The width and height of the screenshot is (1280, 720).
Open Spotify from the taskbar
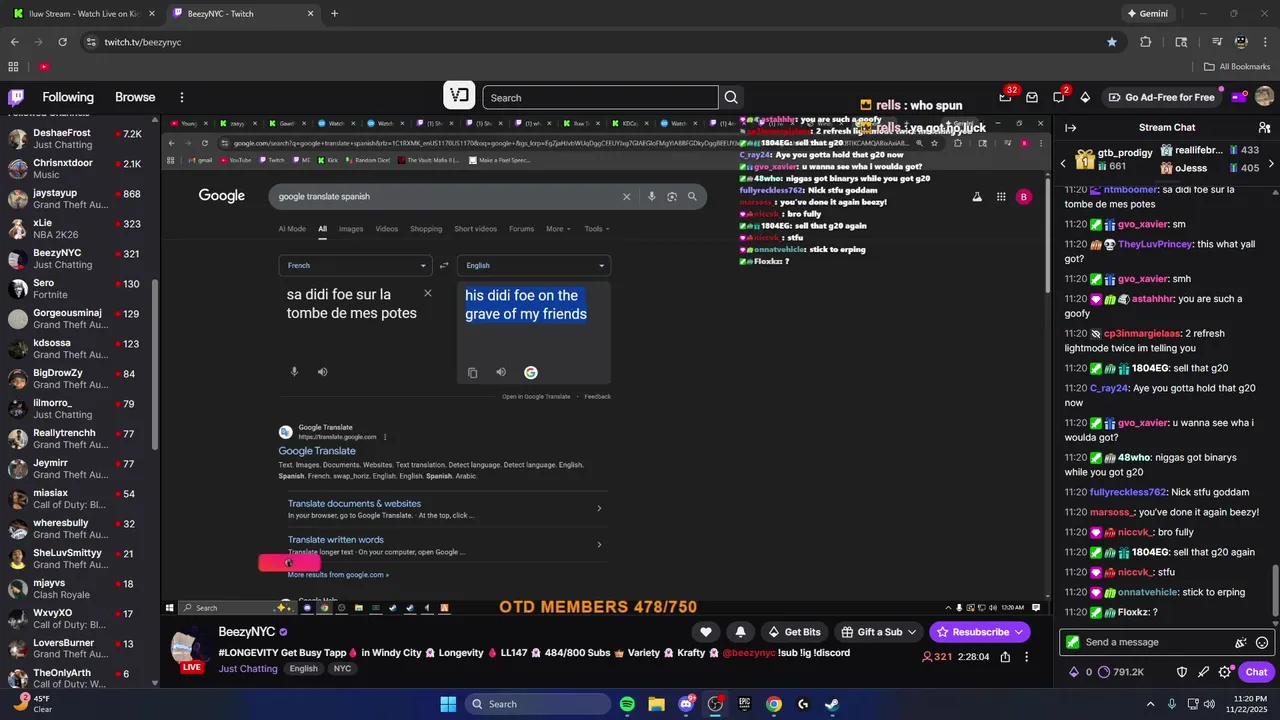pyautogui.click(x=627, y=704)
